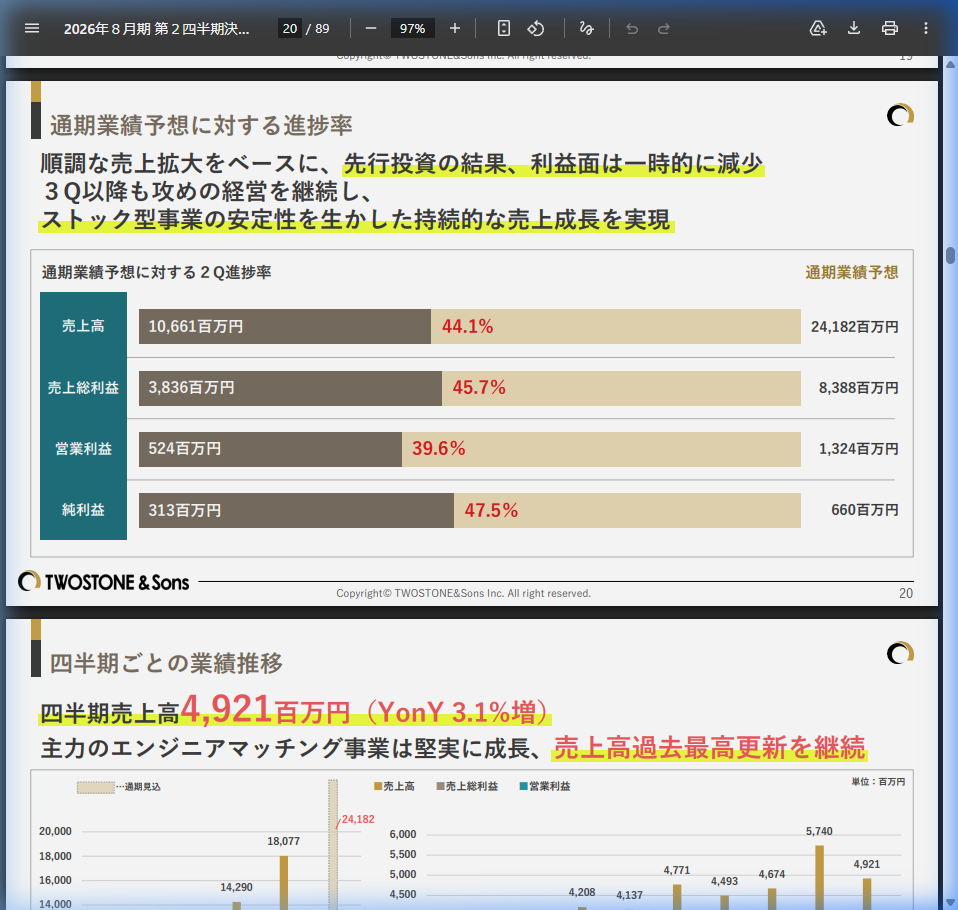Image resolution: width=958 pixels, height=910 pixels.
Task: Open the three-dot options menu
Action: click(925, 28)
